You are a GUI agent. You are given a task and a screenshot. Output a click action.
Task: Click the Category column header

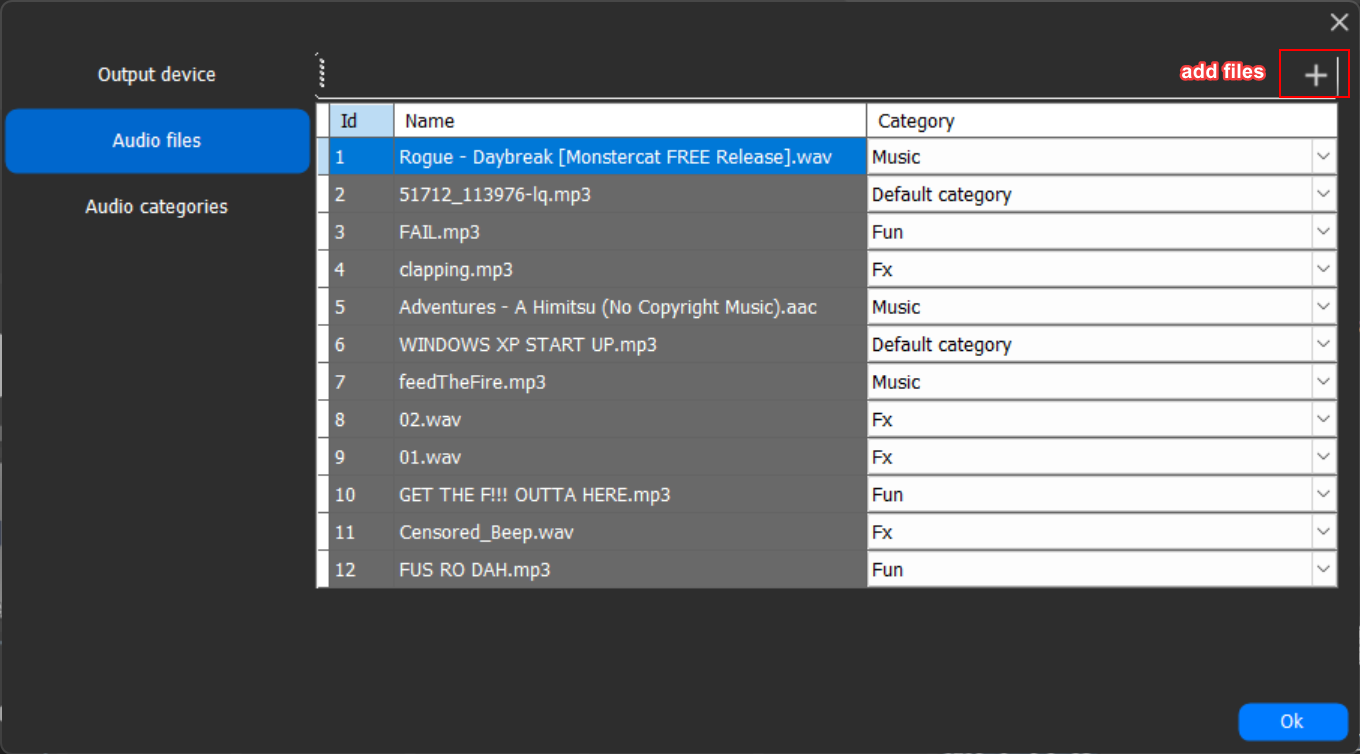click(1101, 121)
